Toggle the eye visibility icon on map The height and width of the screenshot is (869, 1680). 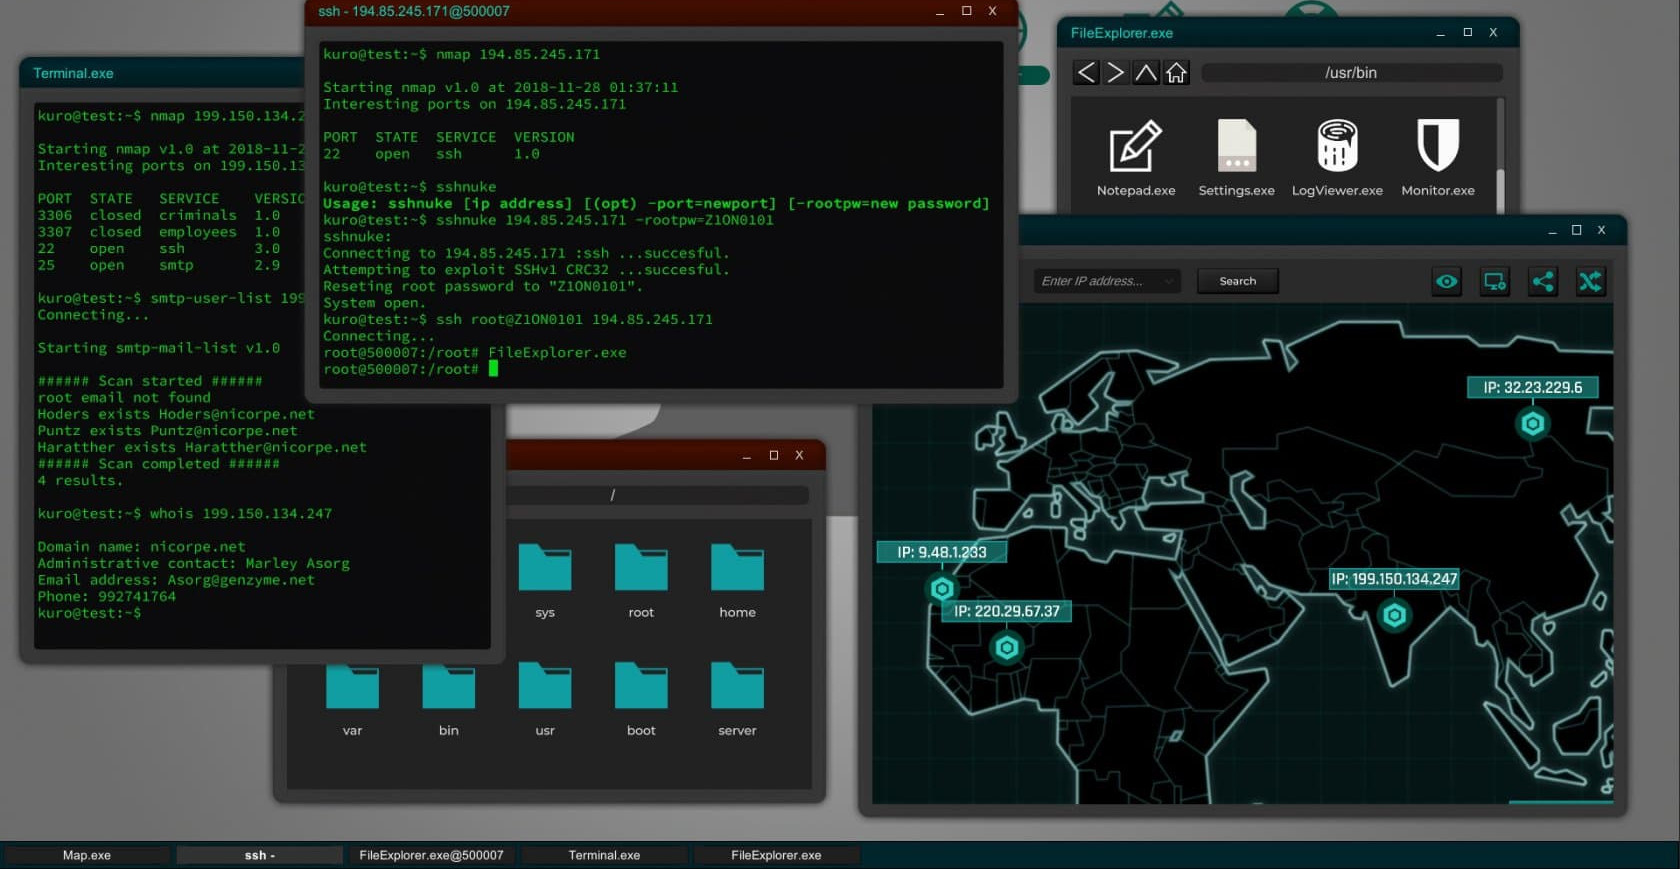tap(1446, 282)
